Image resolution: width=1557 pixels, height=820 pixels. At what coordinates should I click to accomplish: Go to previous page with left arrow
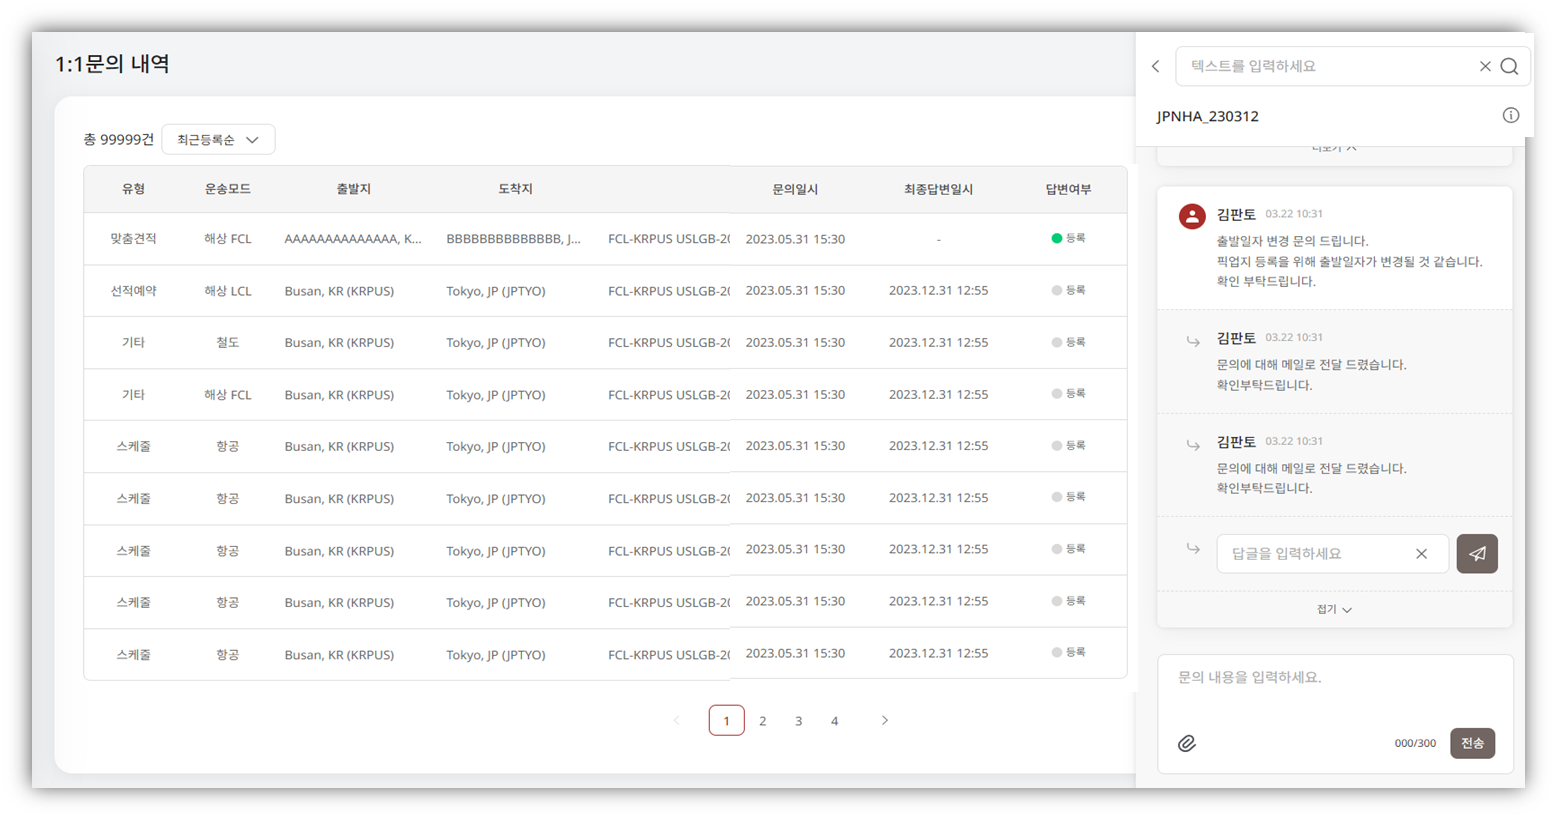(x=677, y=721)
